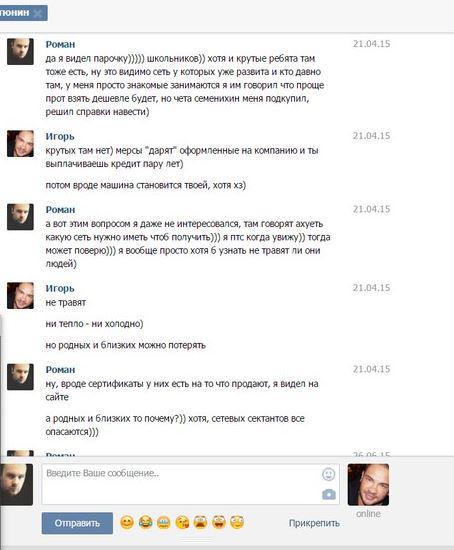Focus the Введите Ваше сообщение field
The image size is (454, 550).
pos(191,484)
